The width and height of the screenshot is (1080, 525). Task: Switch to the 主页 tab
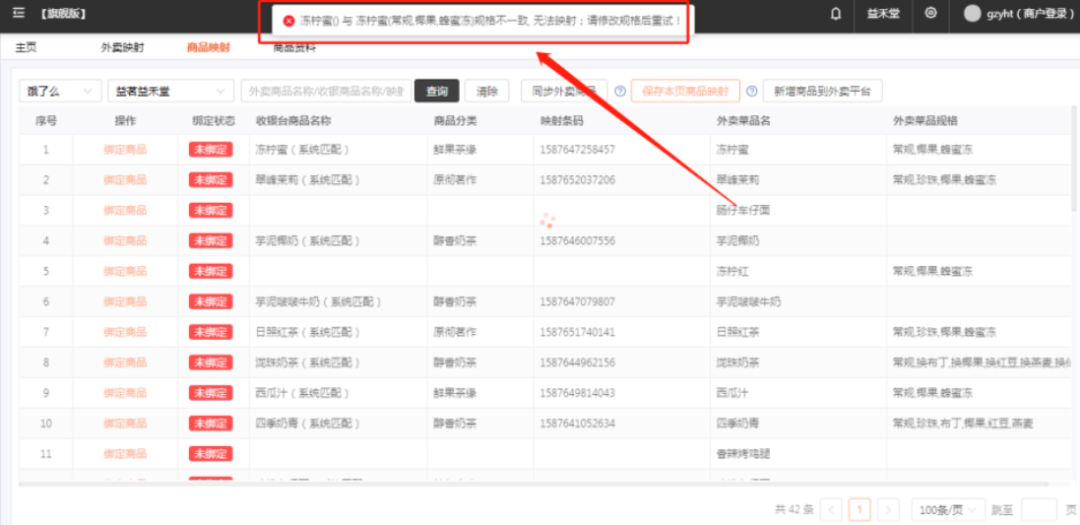coord(25,48)
